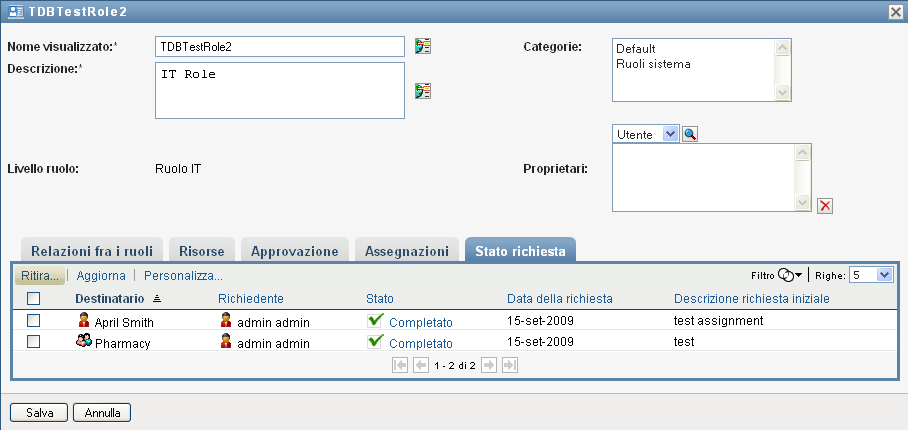Screen dimensions: 908x430
Task: Click localization icon beside Nome visualizzato field
Action: [423, 46]
